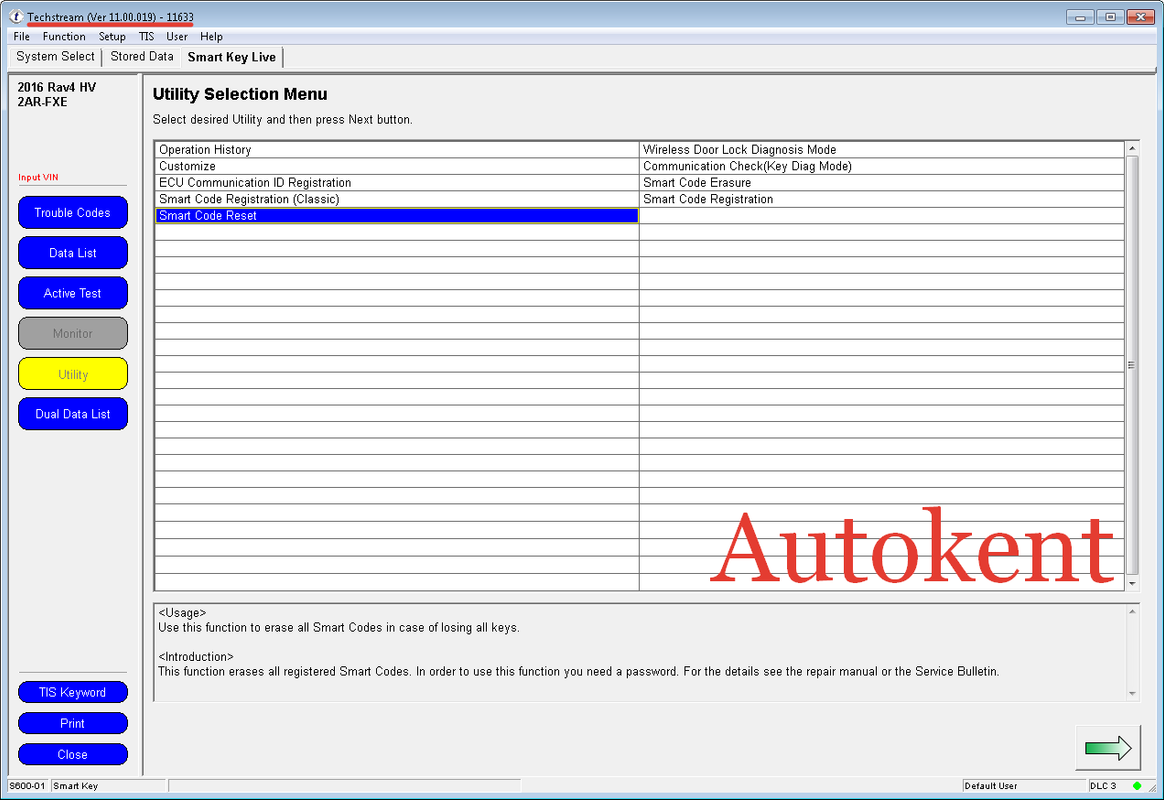Switch to the System Select tab
Image resolution: width=1164 pixels, height=800 pixels.
[x=55, y=56]
